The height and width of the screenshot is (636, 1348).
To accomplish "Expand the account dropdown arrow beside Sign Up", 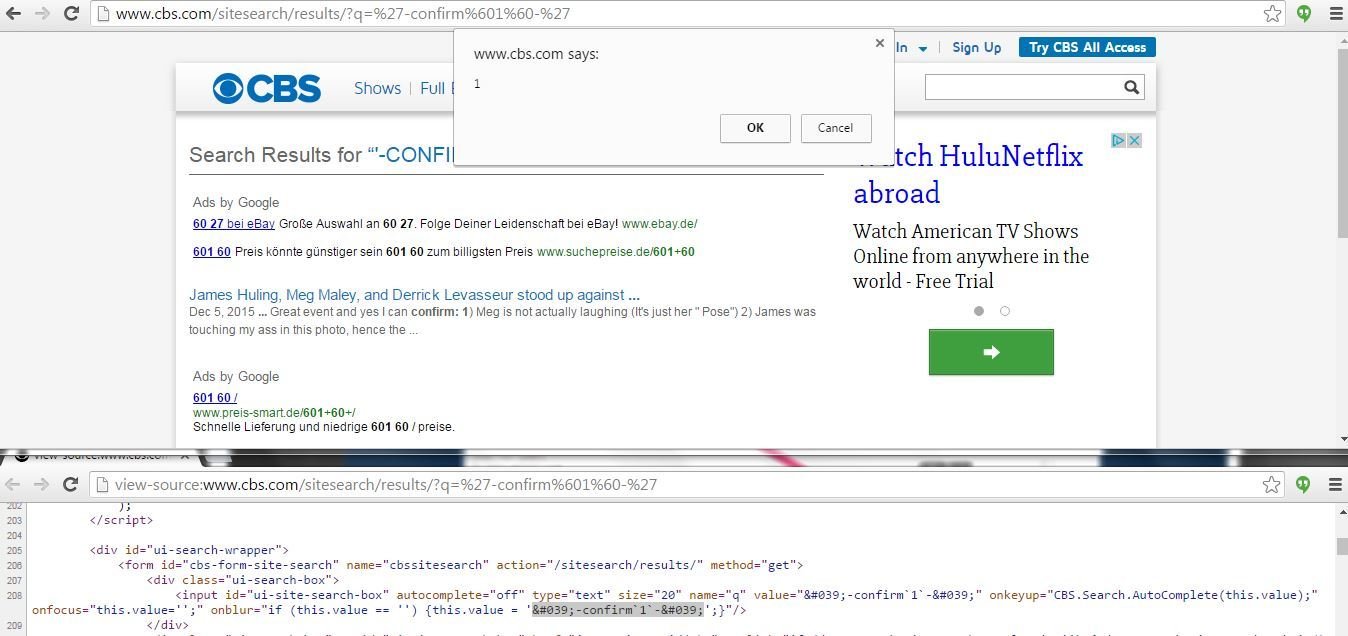I will pos(922,48).
